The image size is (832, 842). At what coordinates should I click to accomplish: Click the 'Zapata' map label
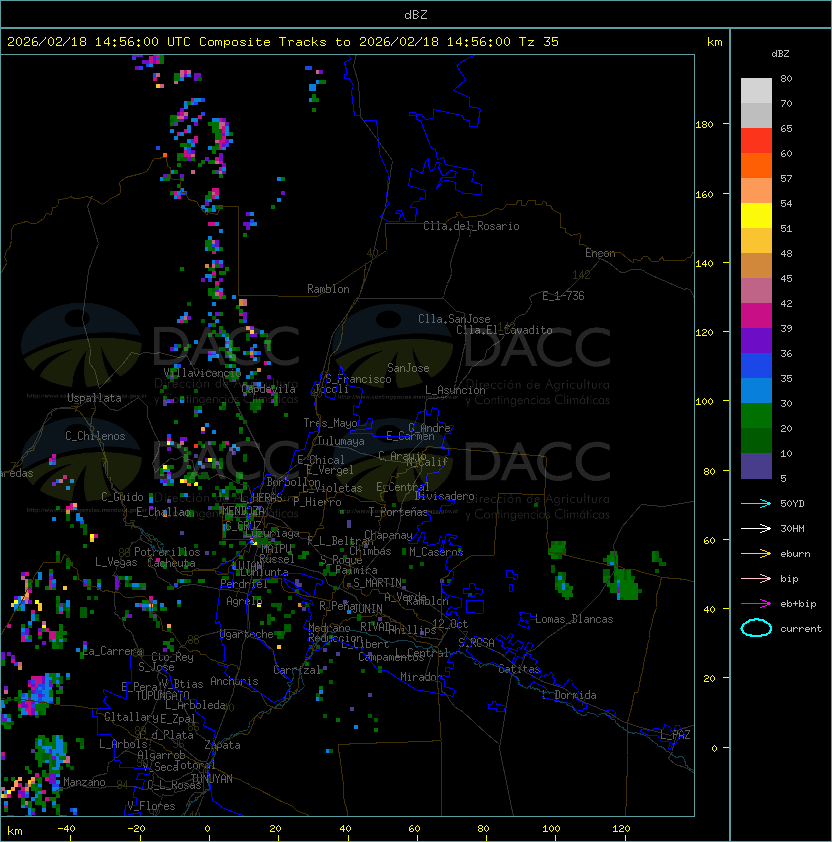pyautogui.click(x=222, y=745)
